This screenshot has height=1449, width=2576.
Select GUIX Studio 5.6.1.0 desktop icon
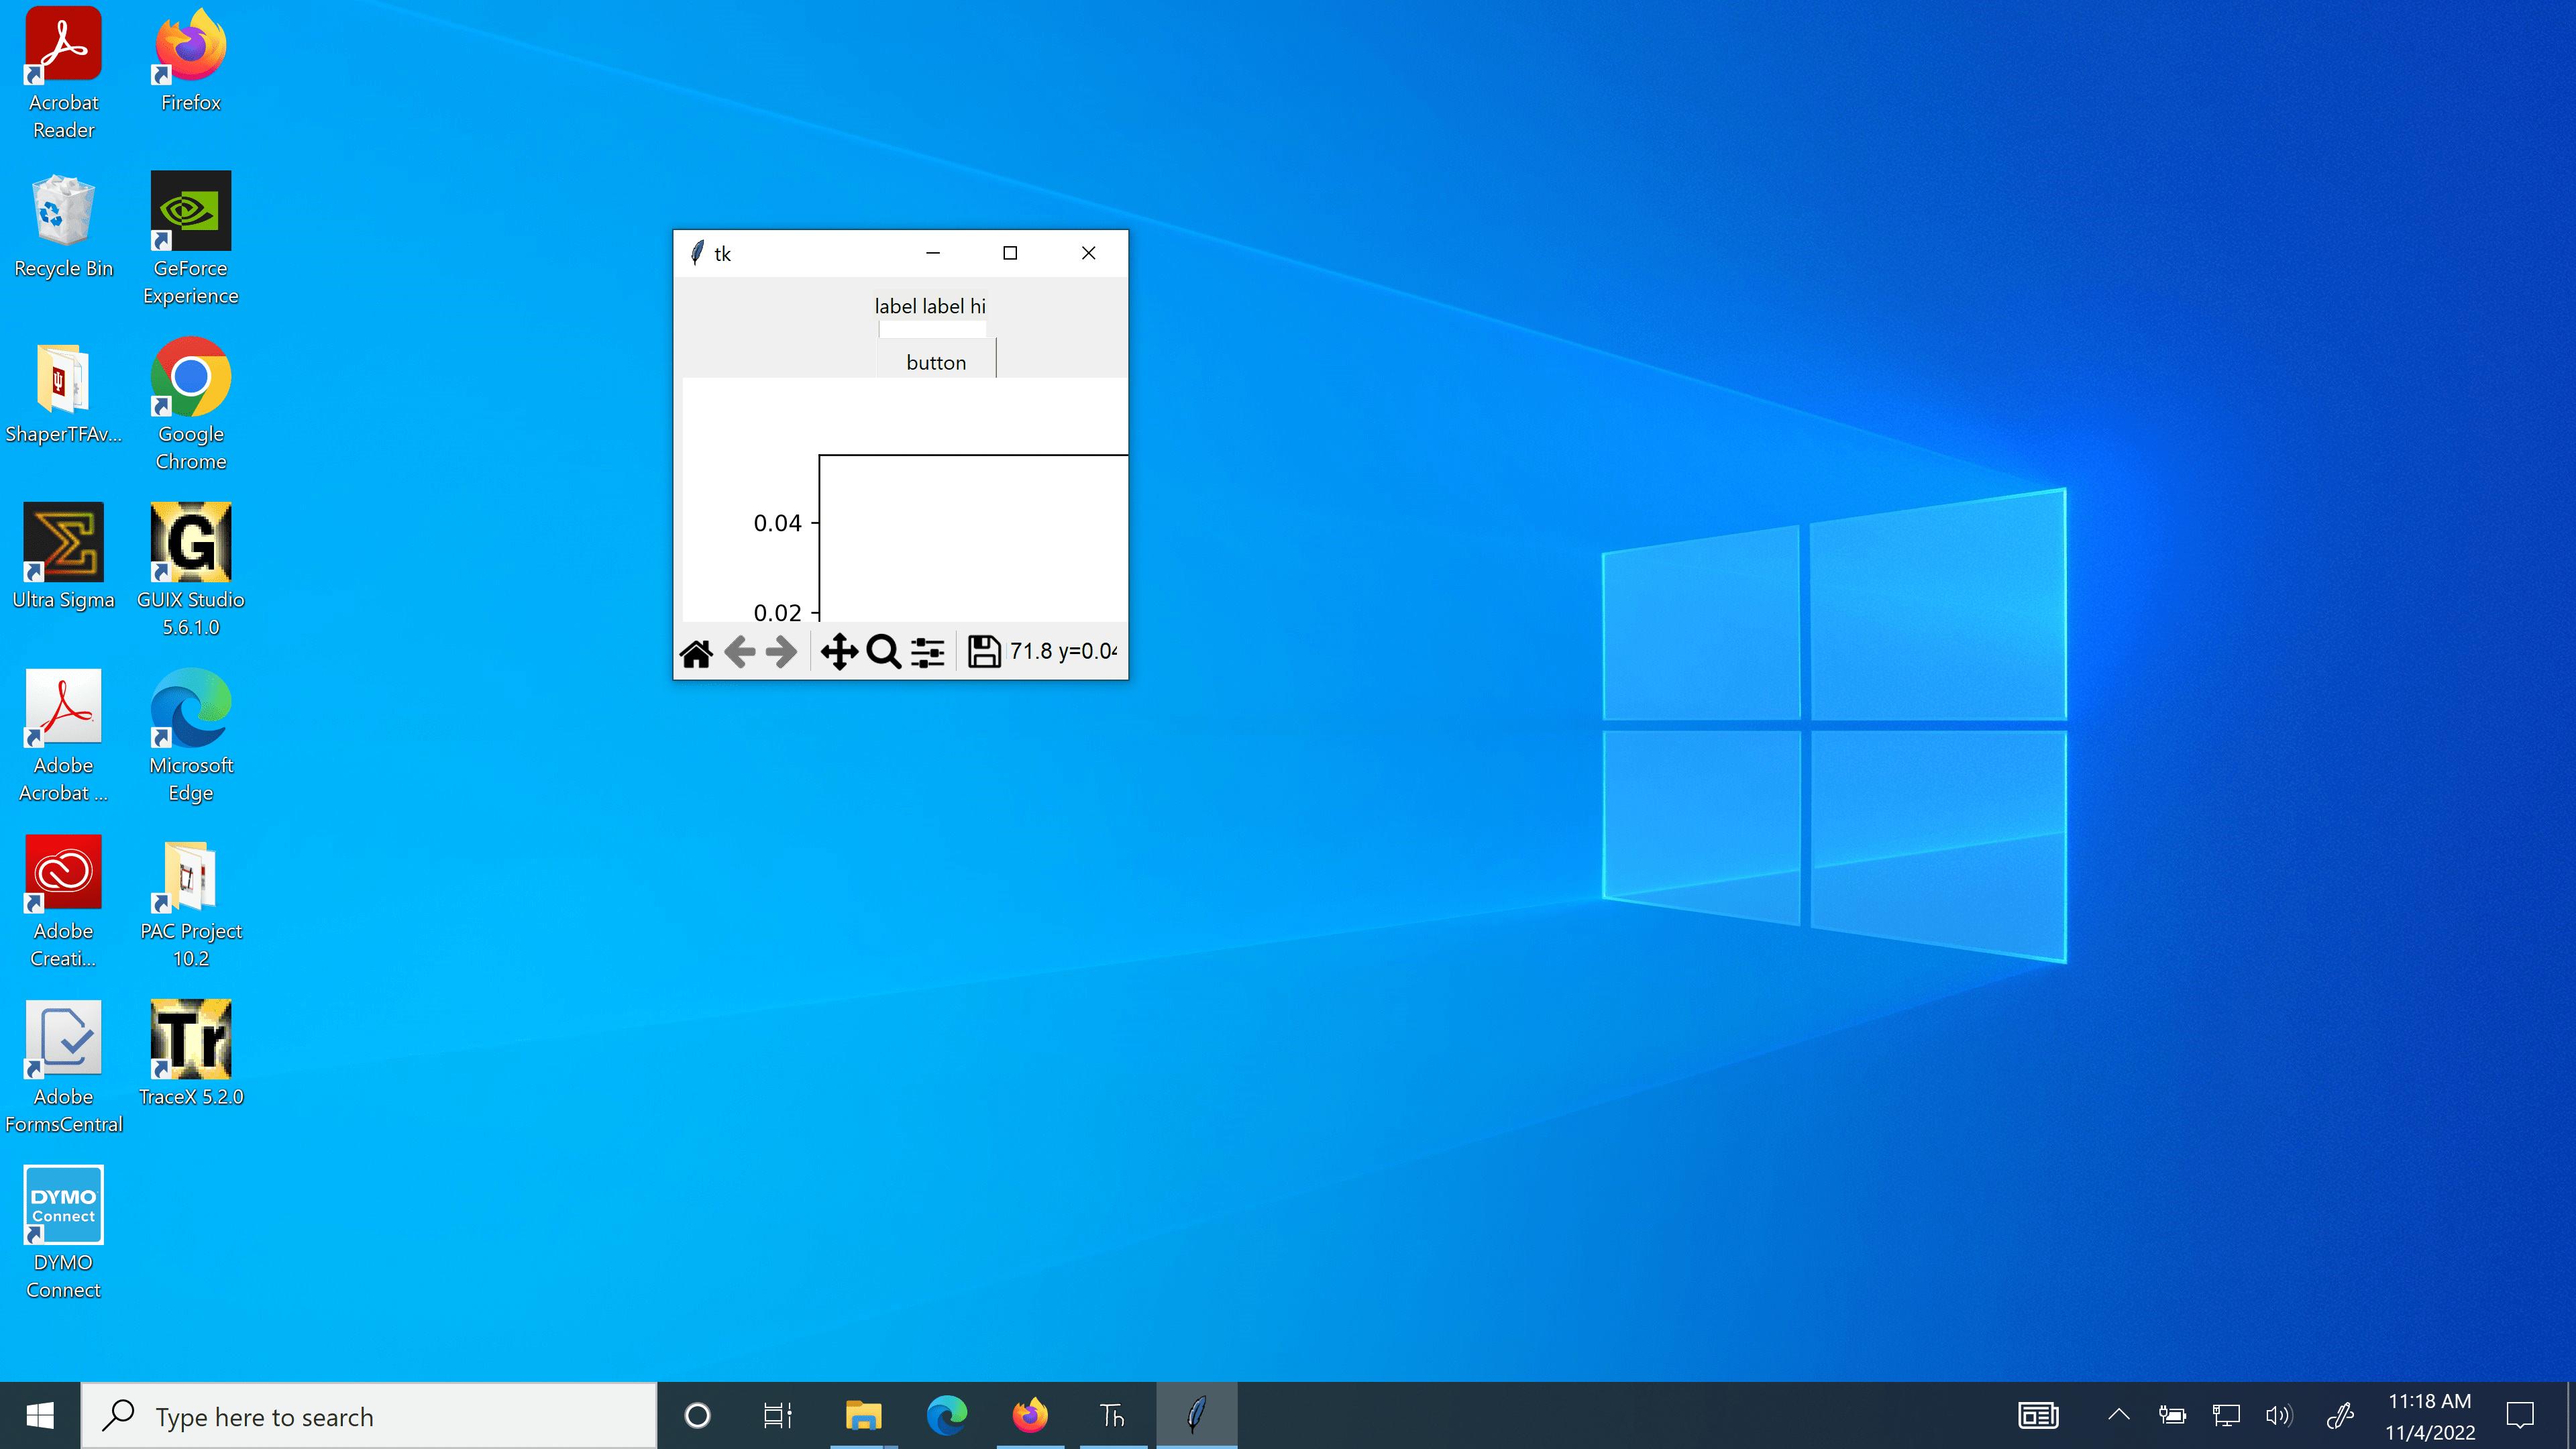coord(190,571)
